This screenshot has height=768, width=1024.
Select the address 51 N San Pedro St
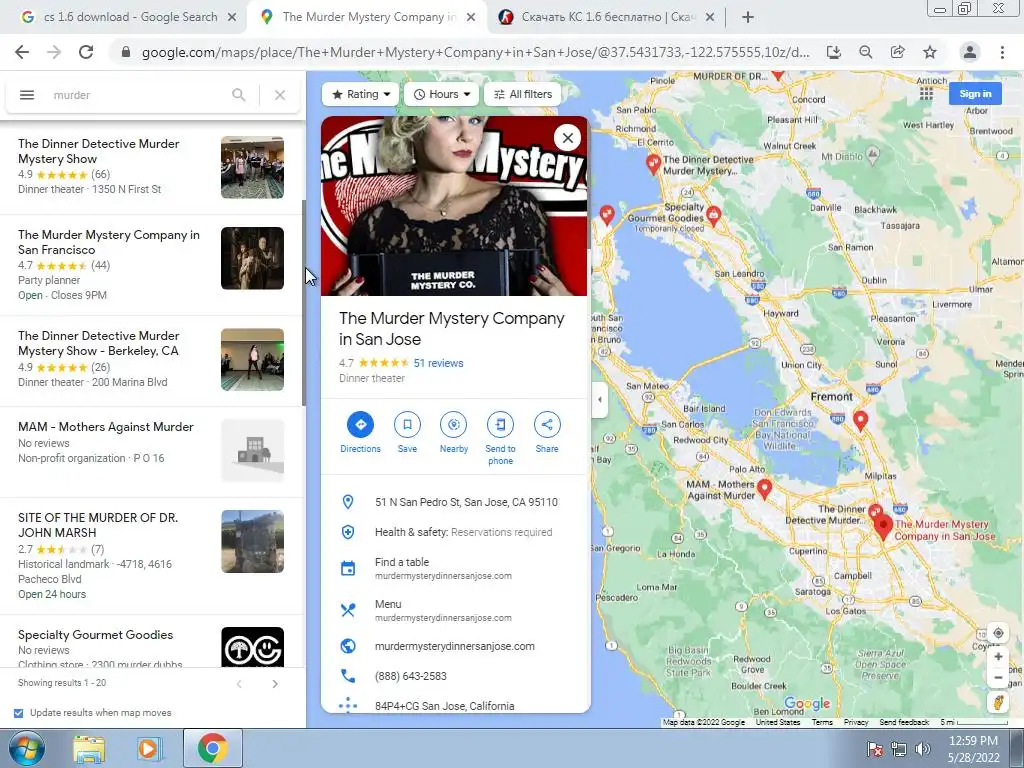pyautogui.click(x=466, y=502)
